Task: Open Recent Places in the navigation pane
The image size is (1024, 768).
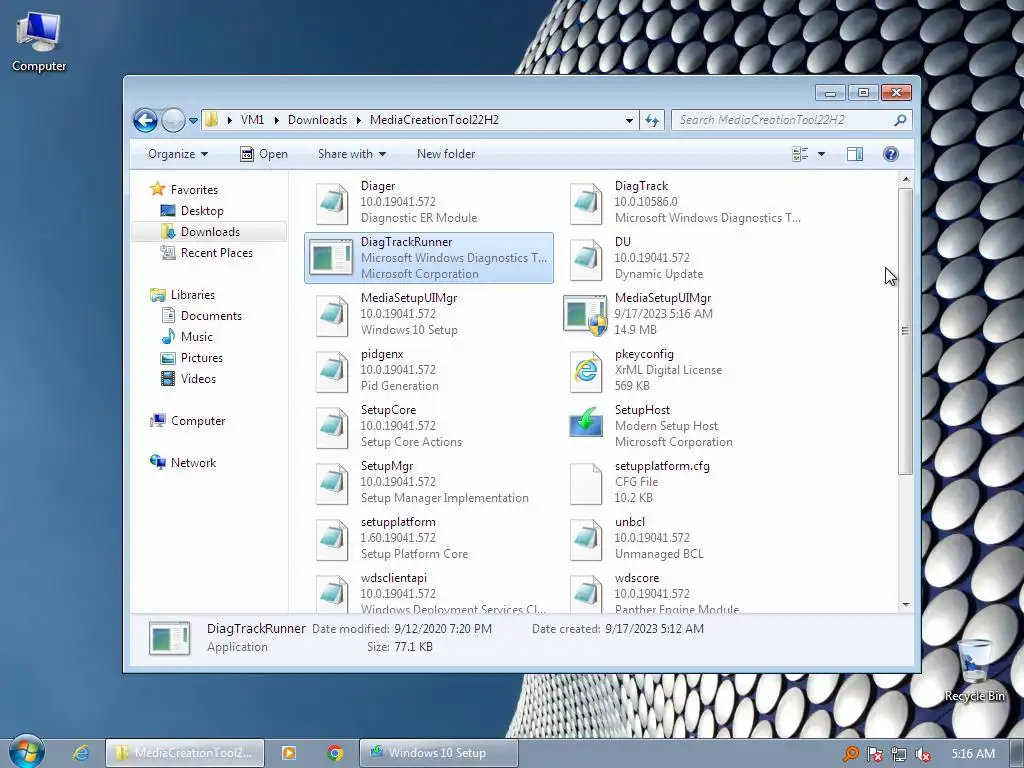Action: [x=216, y=253]
